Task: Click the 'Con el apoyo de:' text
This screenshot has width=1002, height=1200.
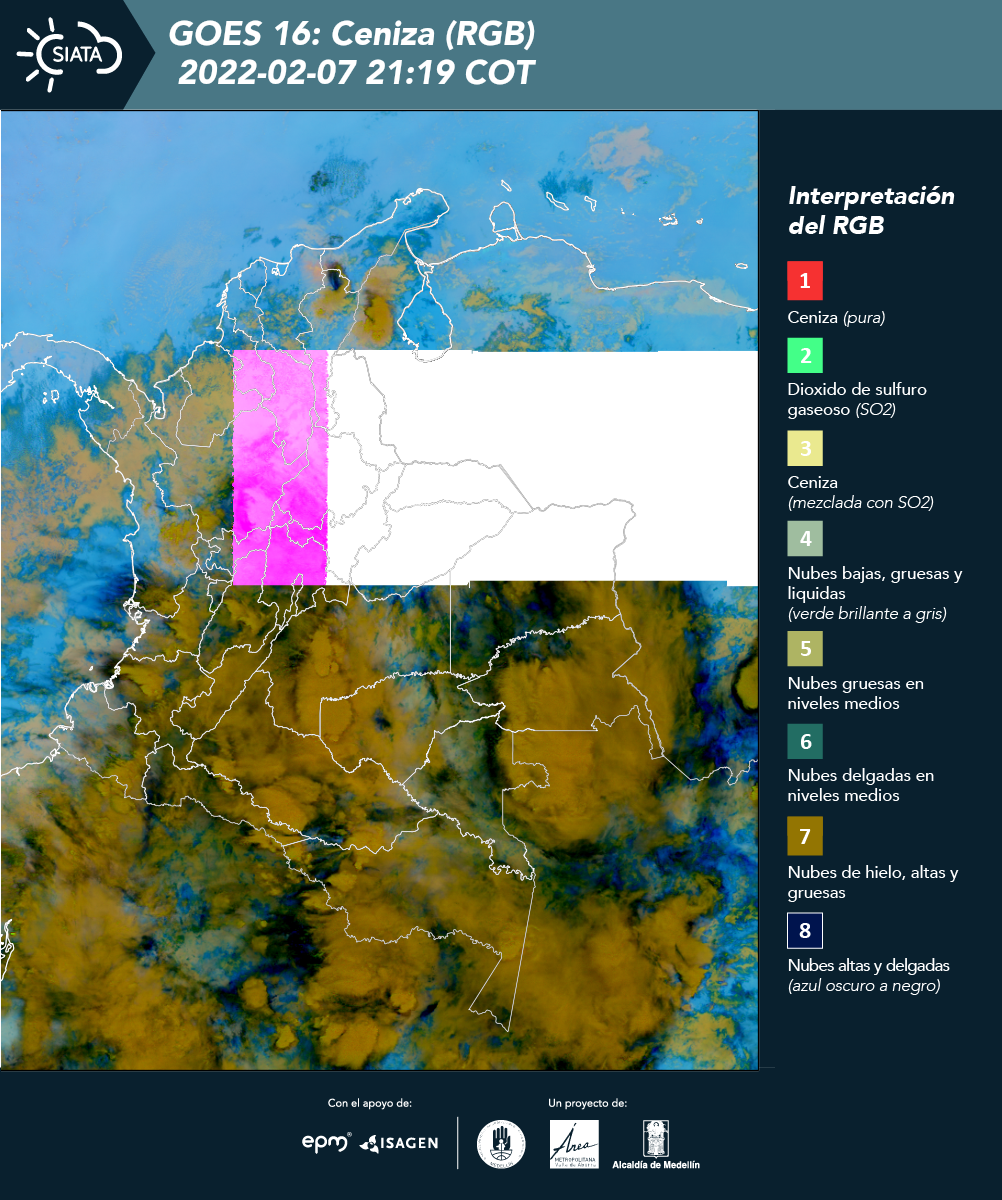Action: pyautogui.click(x=370, y=1103)
